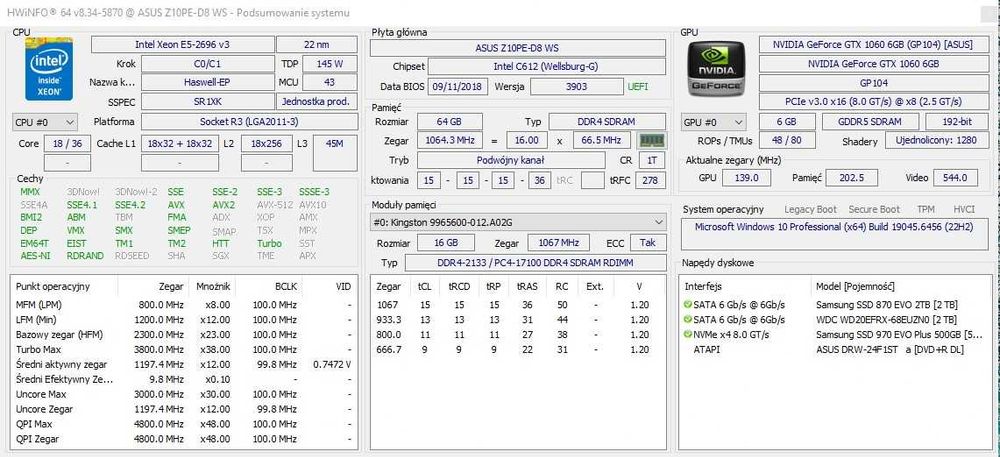Click the AVX2 feature flag
This screenshot has width=1000, height=457.
pyautogui.click(x=223, y=205)
